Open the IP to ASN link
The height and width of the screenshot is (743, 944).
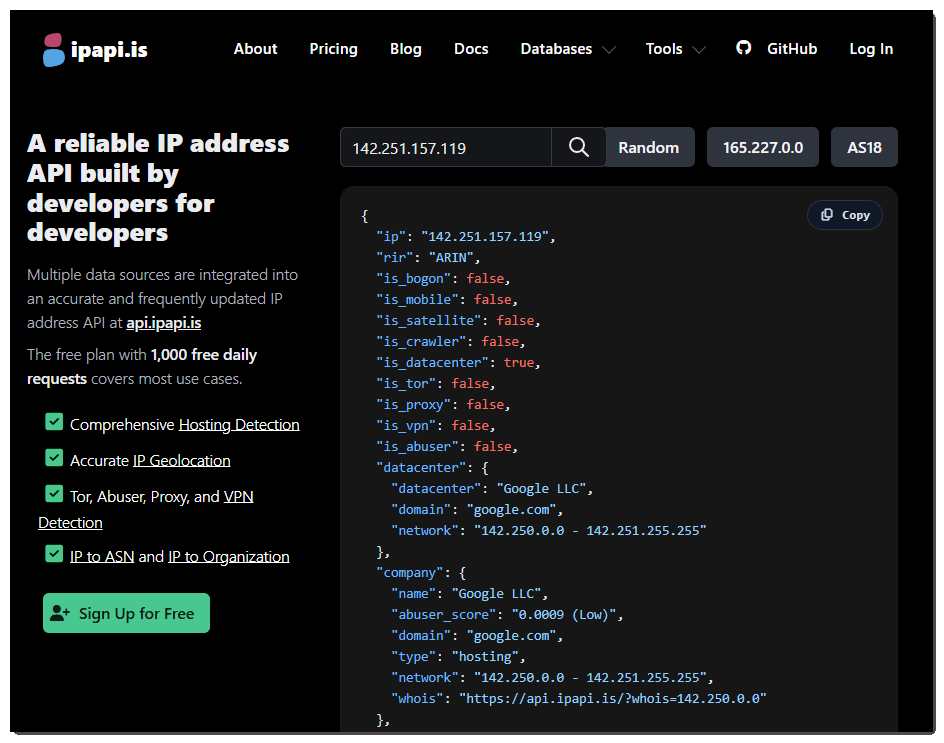[x=102, y=556]
